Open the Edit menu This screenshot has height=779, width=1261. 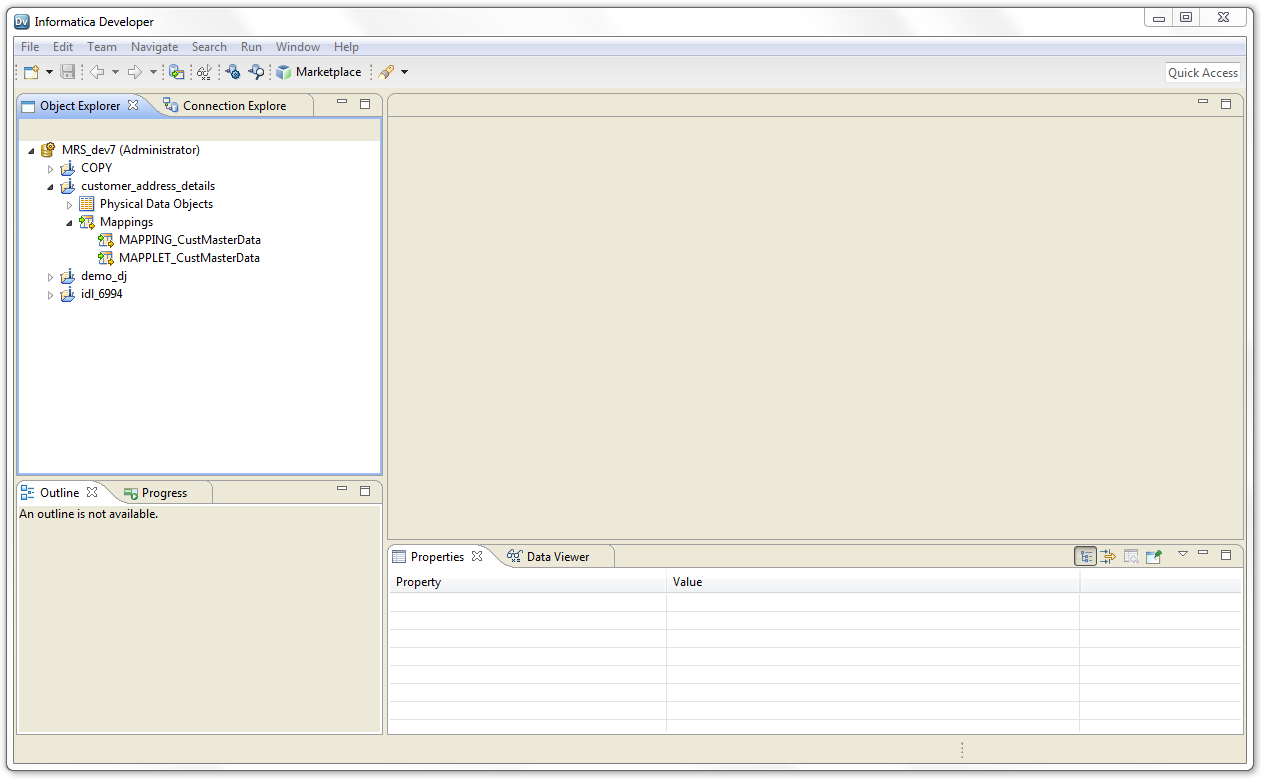[63, 47]
